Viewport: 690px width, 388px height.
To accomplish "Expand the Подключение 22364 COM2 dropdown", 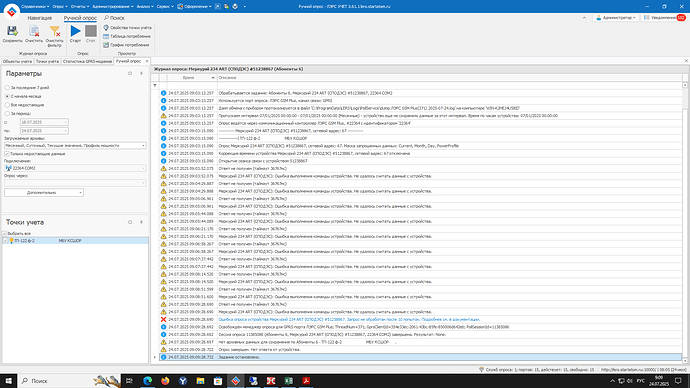I will click(143, 168).
